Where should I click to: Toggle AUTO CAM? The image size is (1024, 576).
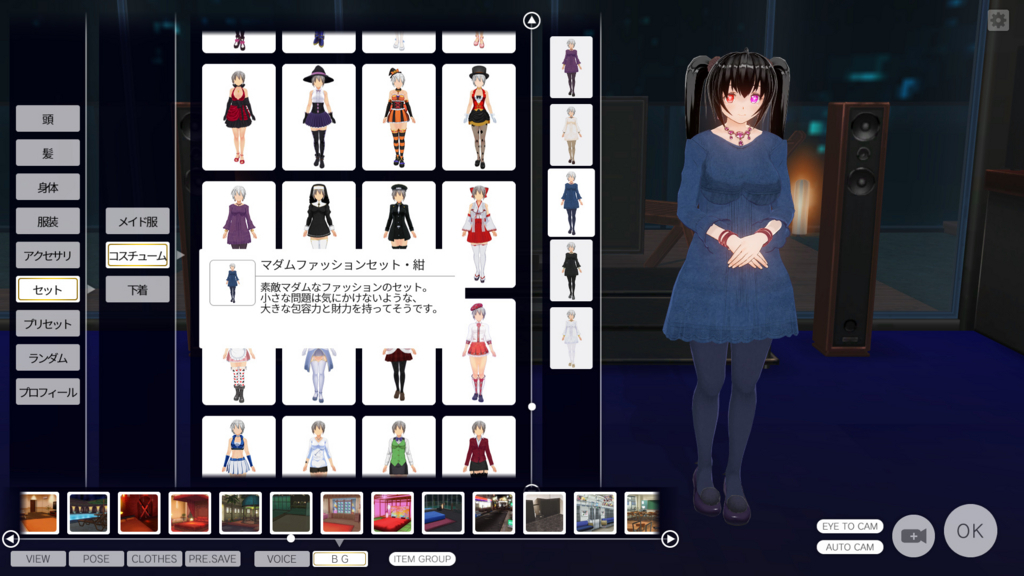pyautogui.click(x=850, y=547)
